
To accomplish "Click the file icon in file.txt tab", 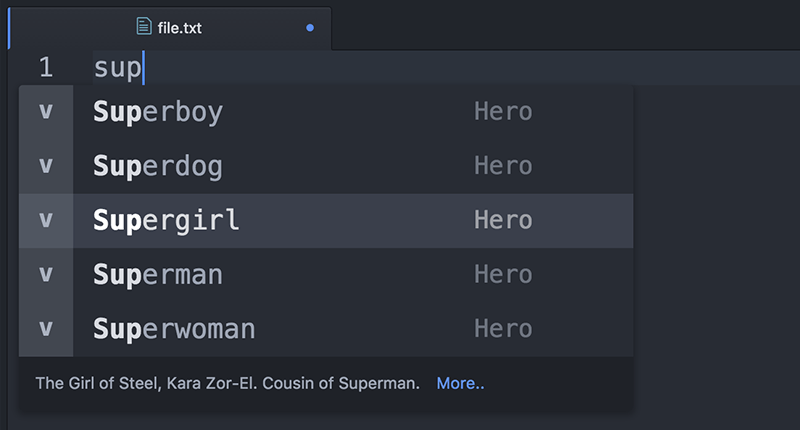I will (x=144, y=26).
